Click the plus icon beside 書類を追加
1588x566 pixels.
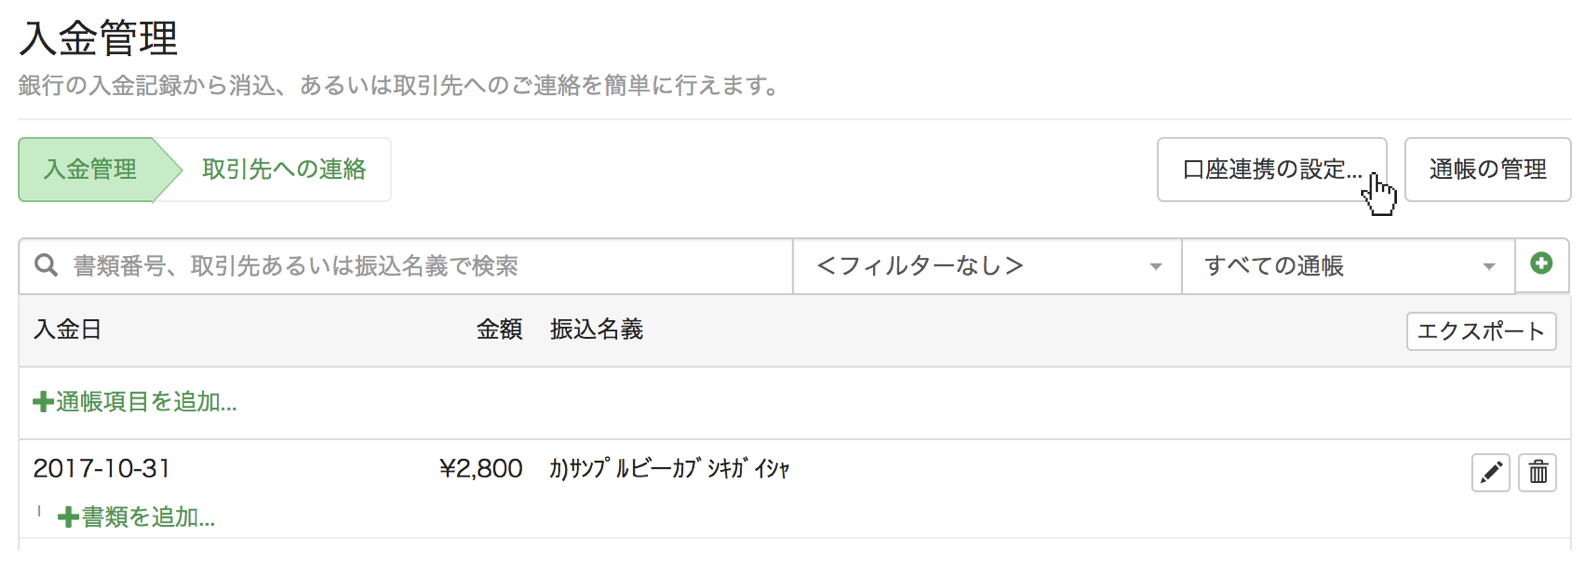pyautogui.click(x=68, y=517)
